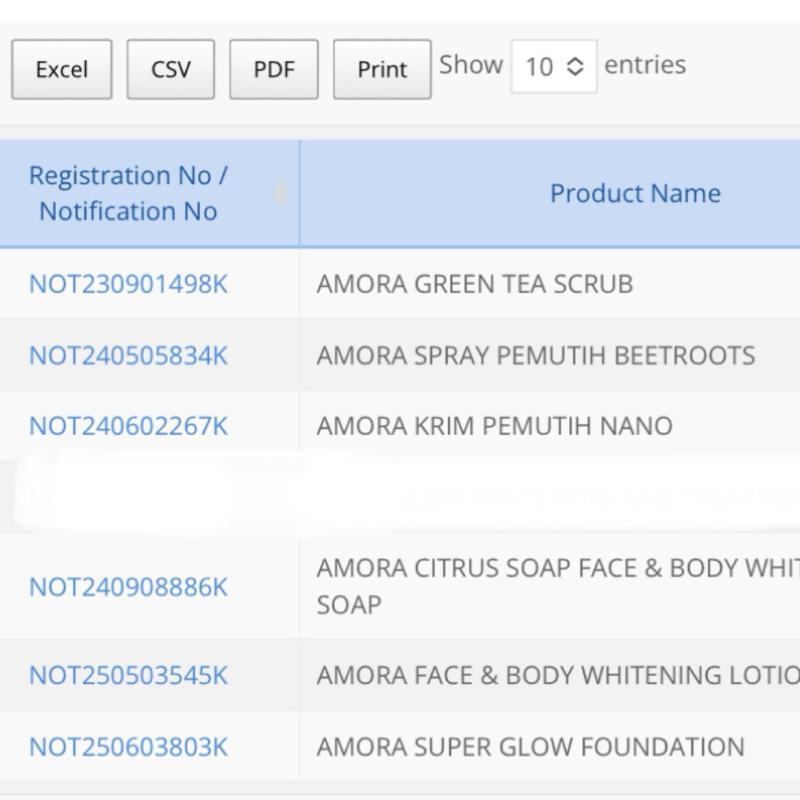This screenshot has width=800, height=800.
Task: Download the table as PDF
Action: [x=273, y=69]
